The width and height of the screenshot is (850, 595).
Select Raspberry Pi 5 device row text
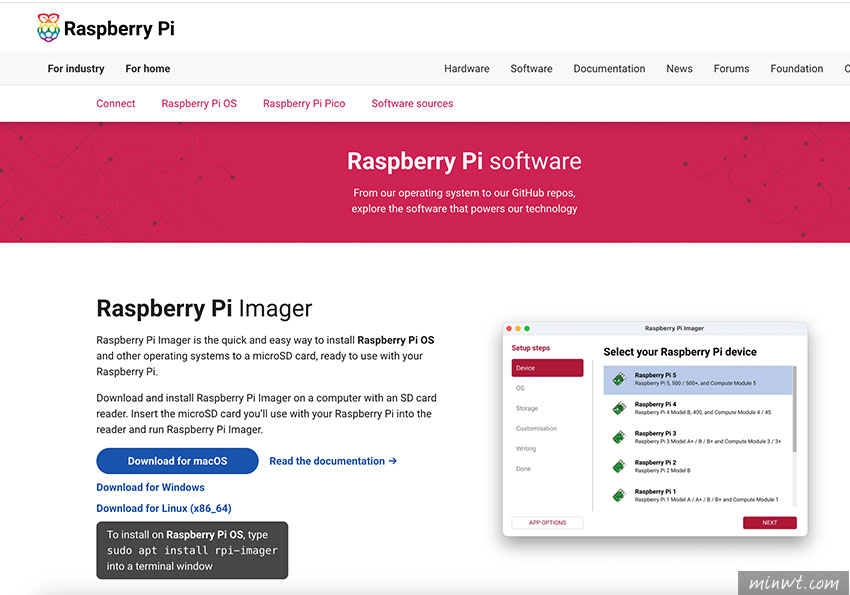[695, 379]
